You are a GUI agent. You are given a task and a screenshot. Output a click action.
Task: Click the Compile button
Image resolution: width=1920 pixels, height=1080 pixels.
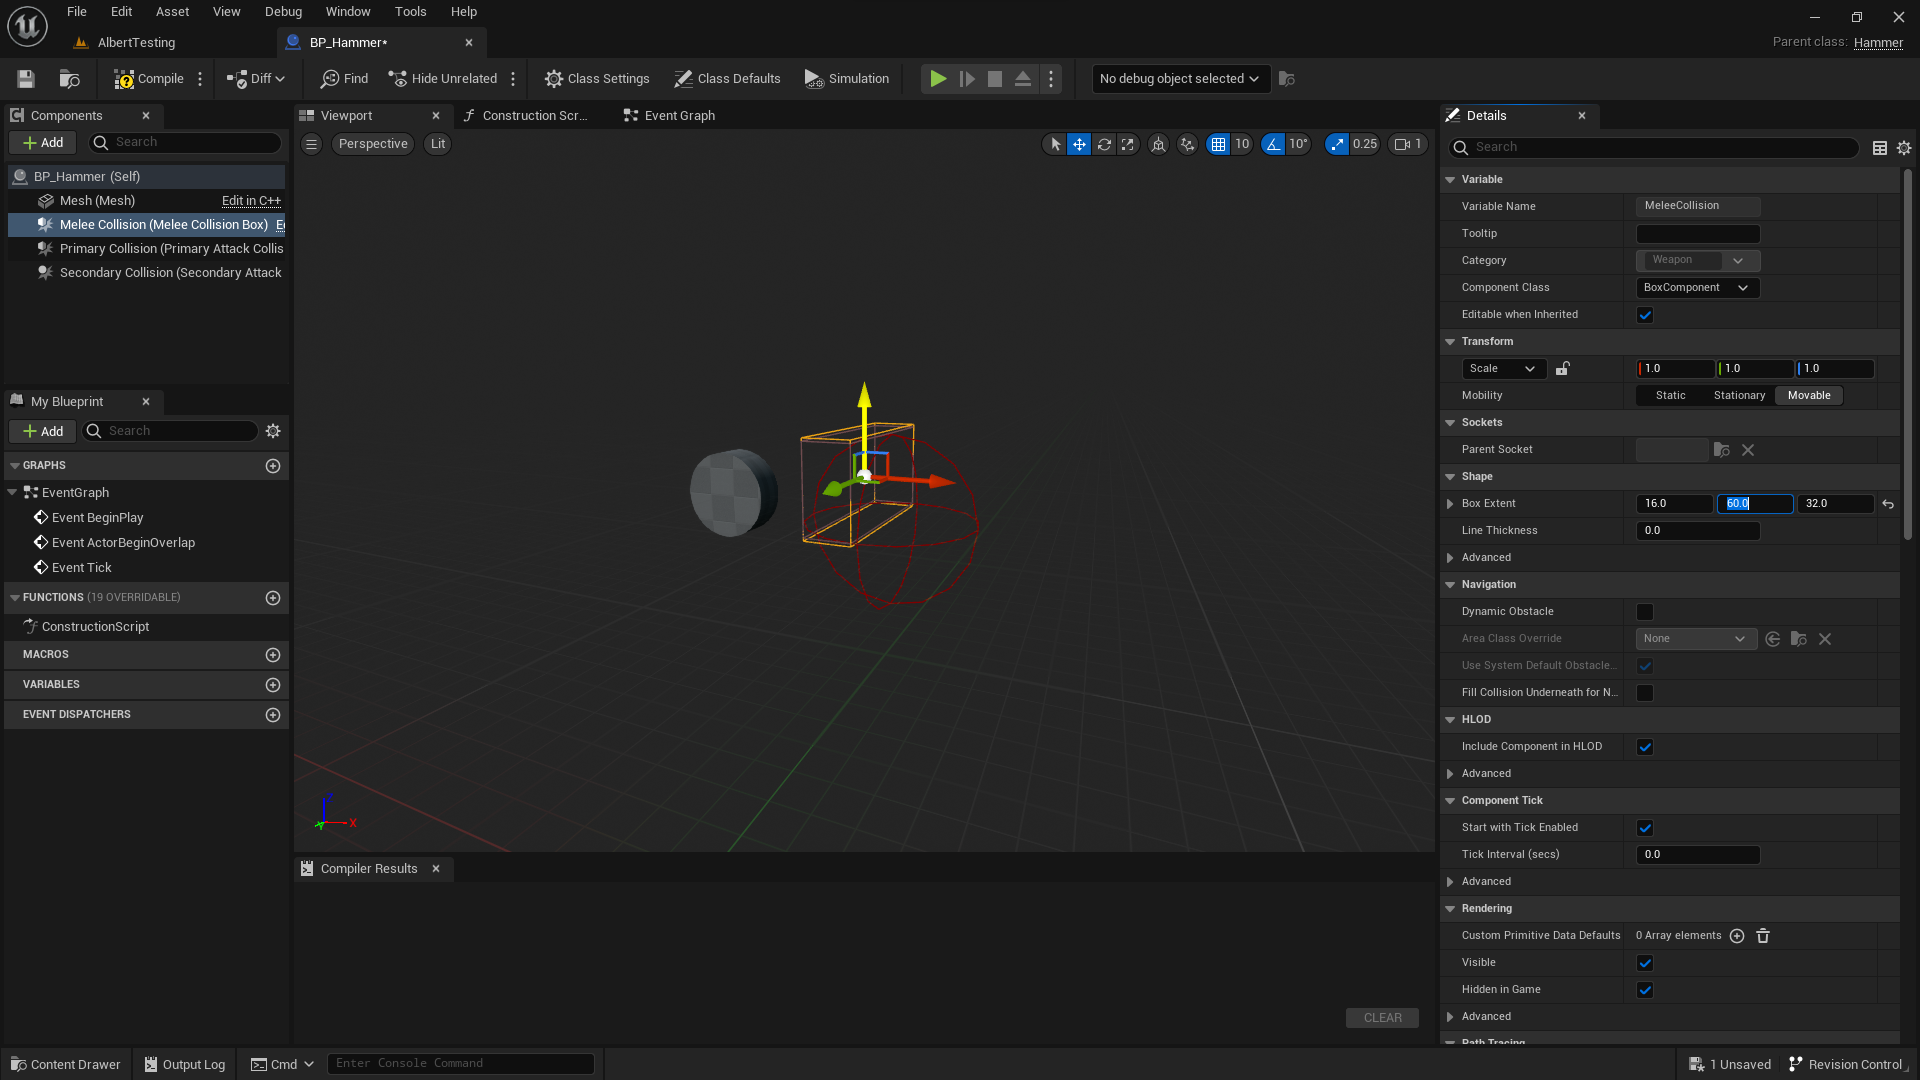(149, 79)
